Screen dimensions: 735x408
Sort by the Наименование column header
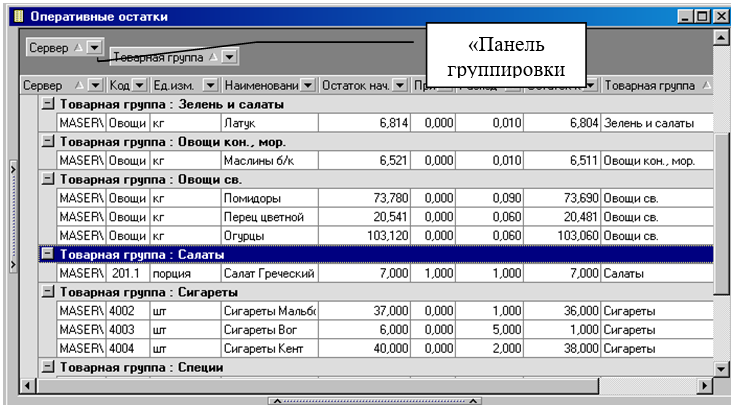pos(262,86)
